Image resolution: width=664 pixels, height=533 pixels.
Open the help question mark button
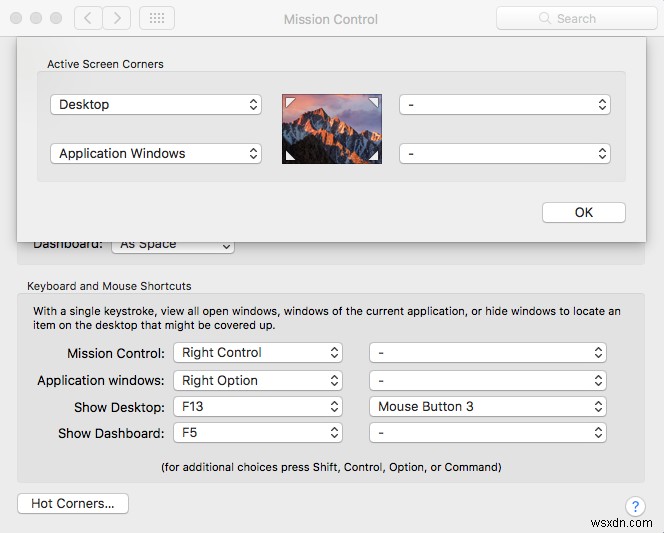pyautogui.click(x=634, y=507)
